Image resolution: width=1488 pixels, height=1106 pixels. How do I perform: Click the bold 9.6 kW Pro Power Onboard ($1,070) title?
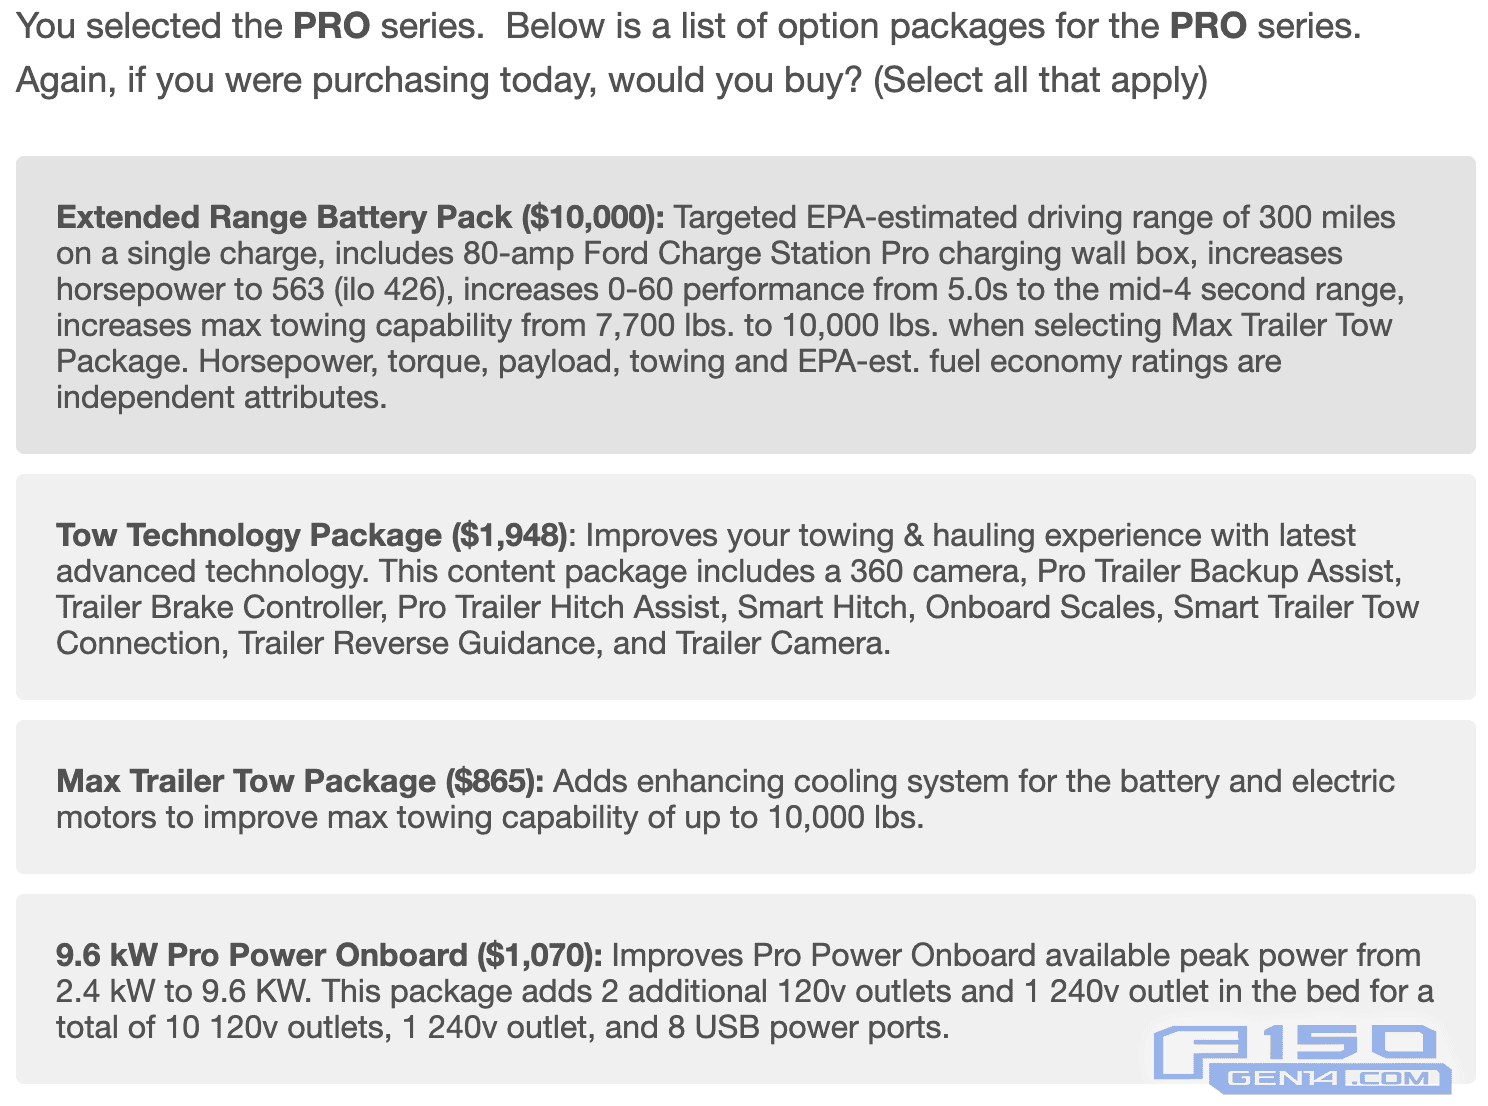(x=329, y=955)
